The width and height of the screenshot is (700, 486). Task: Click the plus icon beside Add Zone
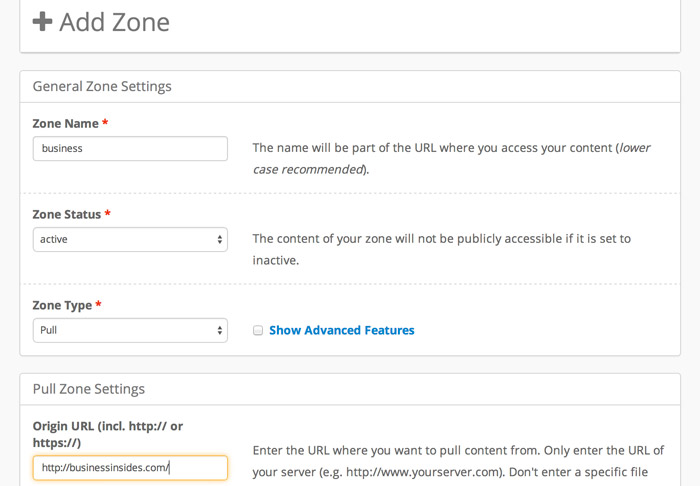[42, 22]
